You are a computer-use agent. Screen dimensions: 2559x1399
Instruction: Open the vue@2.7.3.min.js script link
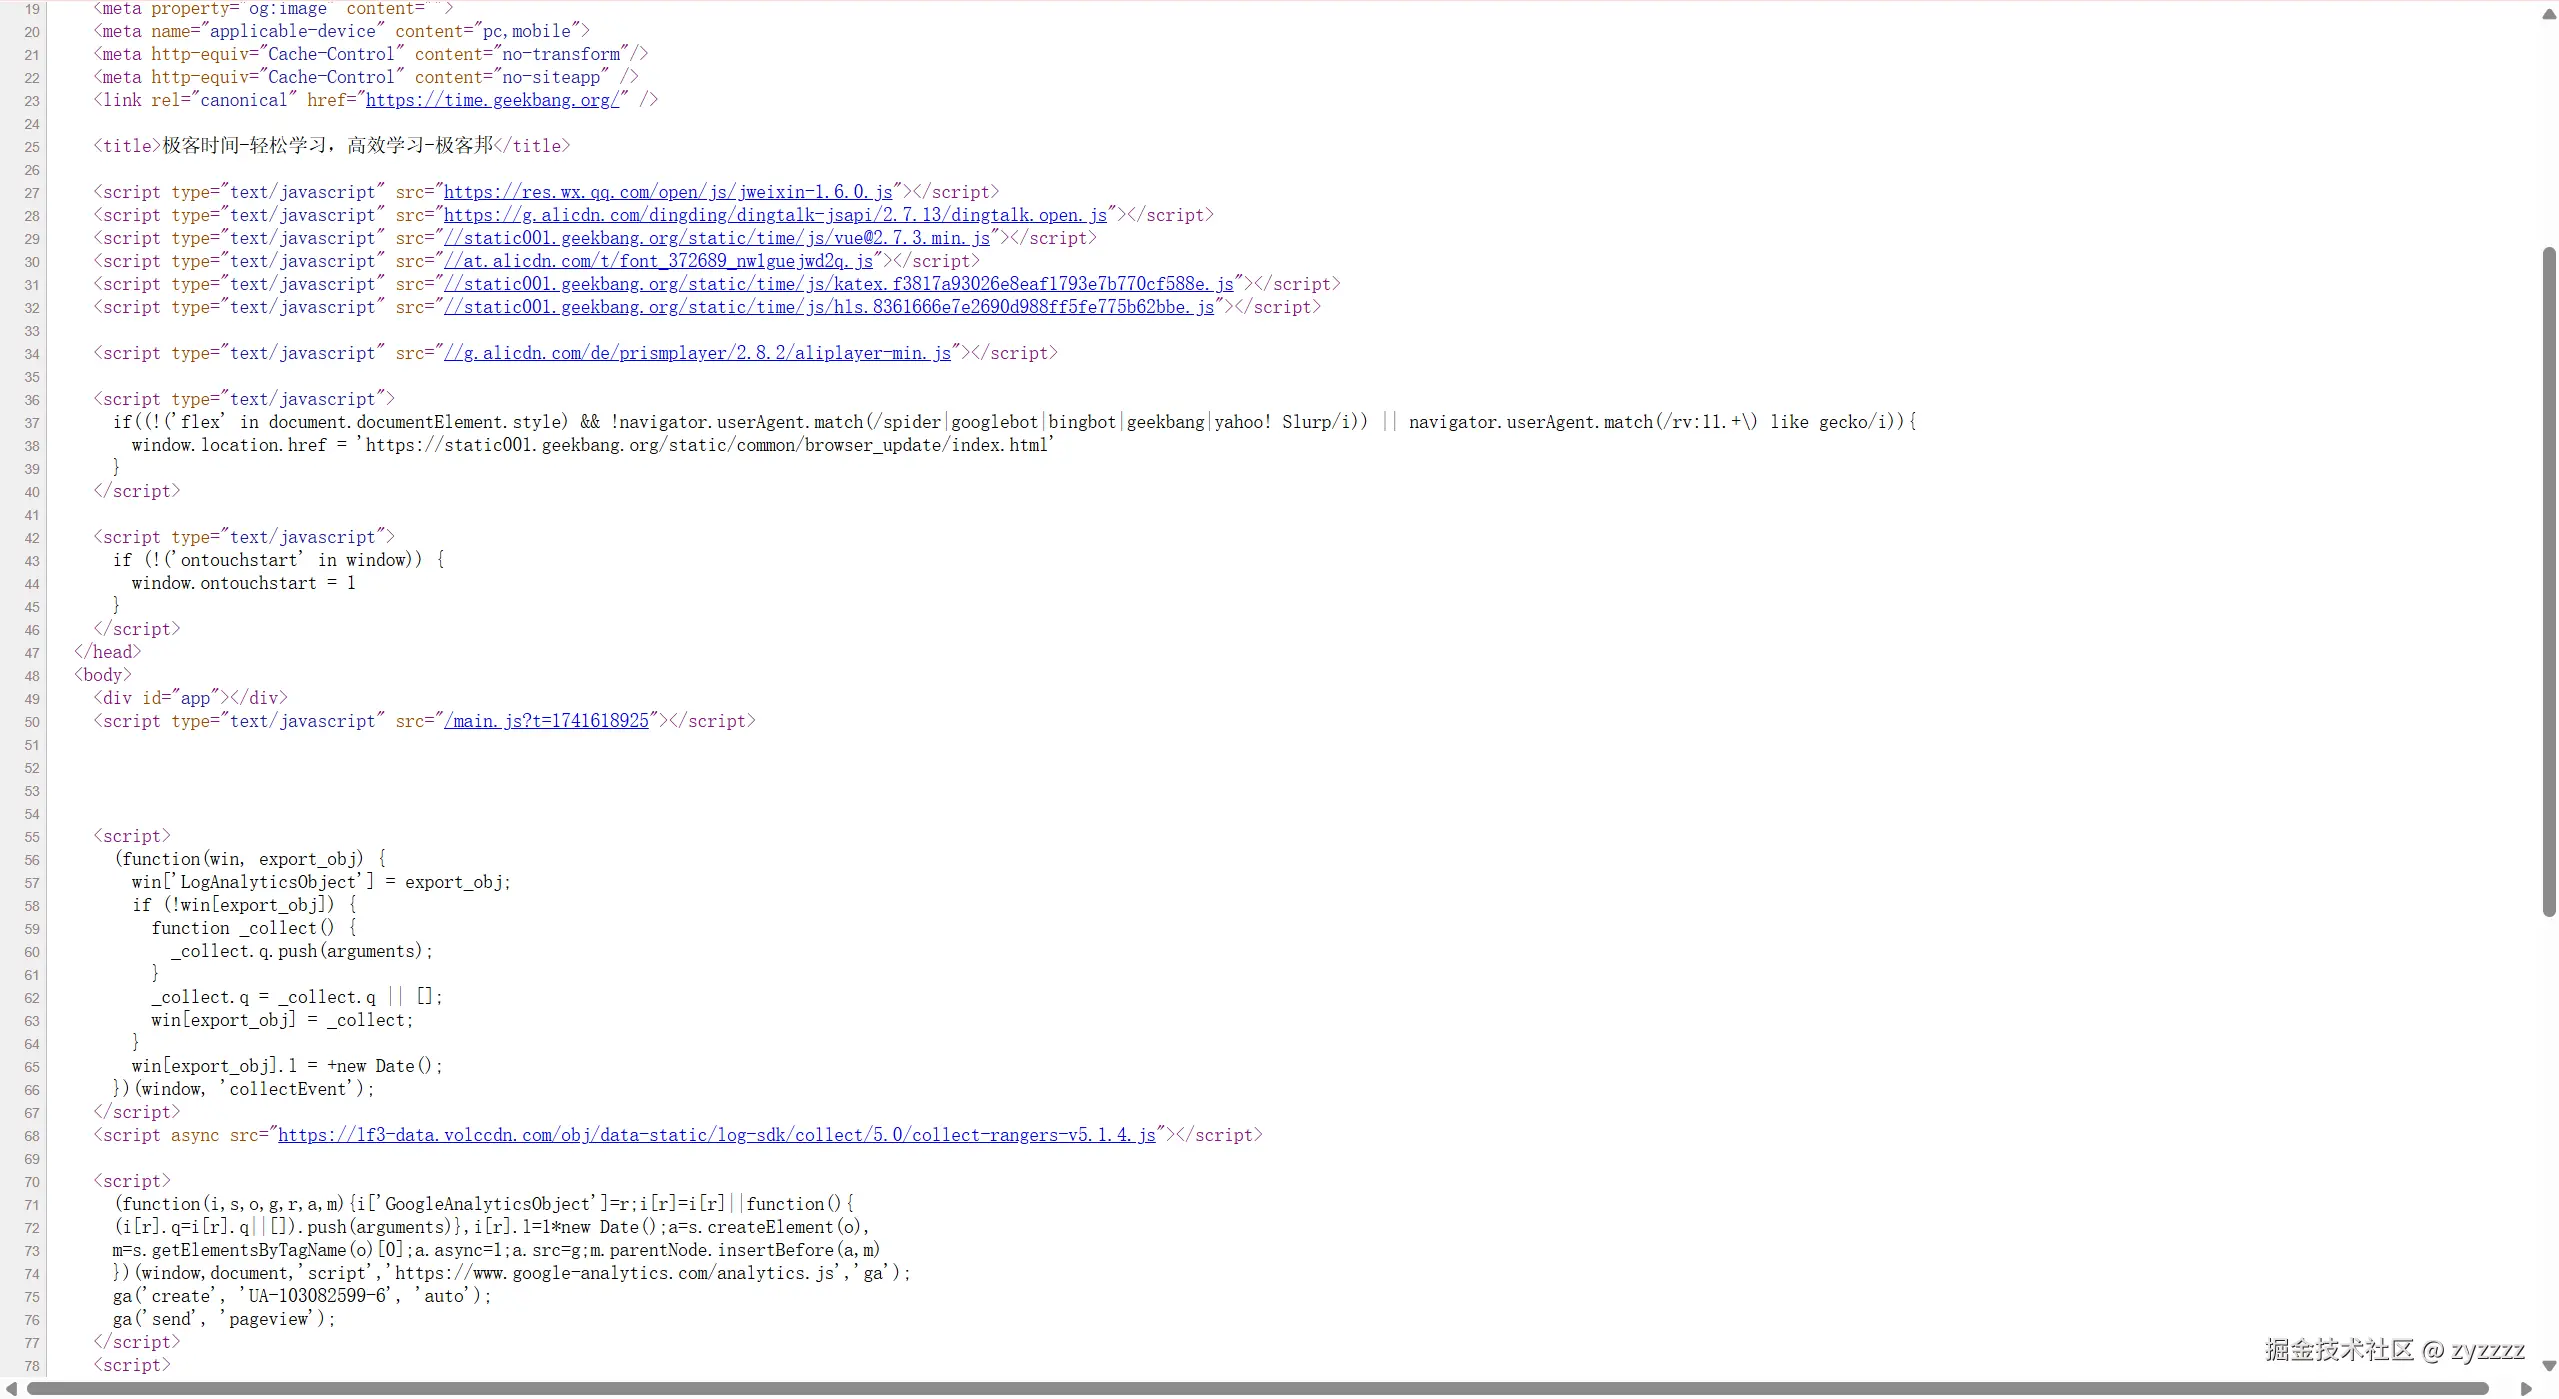pyautogui.click(x=717, y=238)
